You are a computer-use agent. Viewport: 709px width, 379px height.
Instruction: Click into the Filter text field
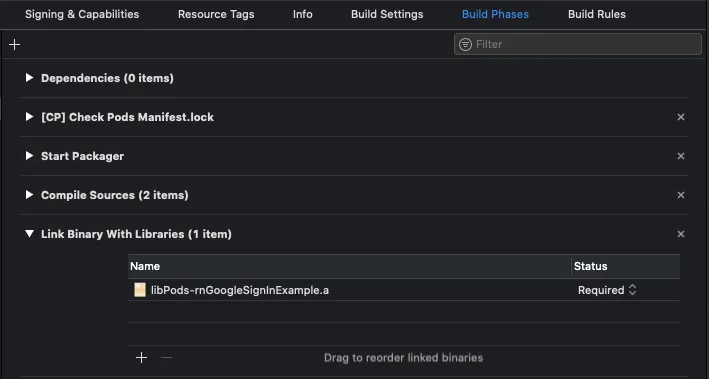point(577,44)
